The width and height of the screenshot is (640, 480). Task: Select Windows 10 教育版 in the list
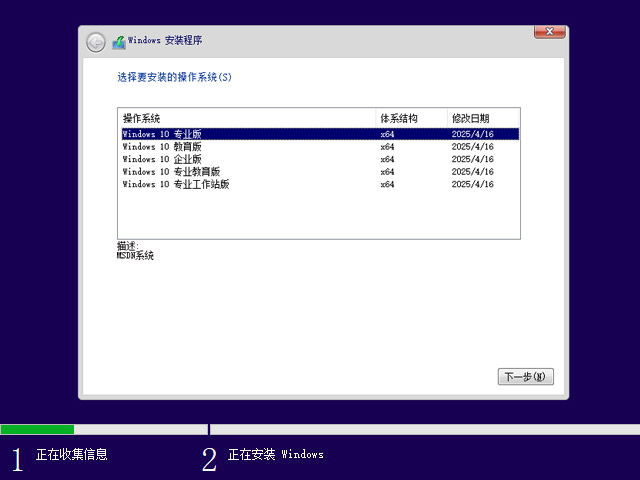point(320,147)
